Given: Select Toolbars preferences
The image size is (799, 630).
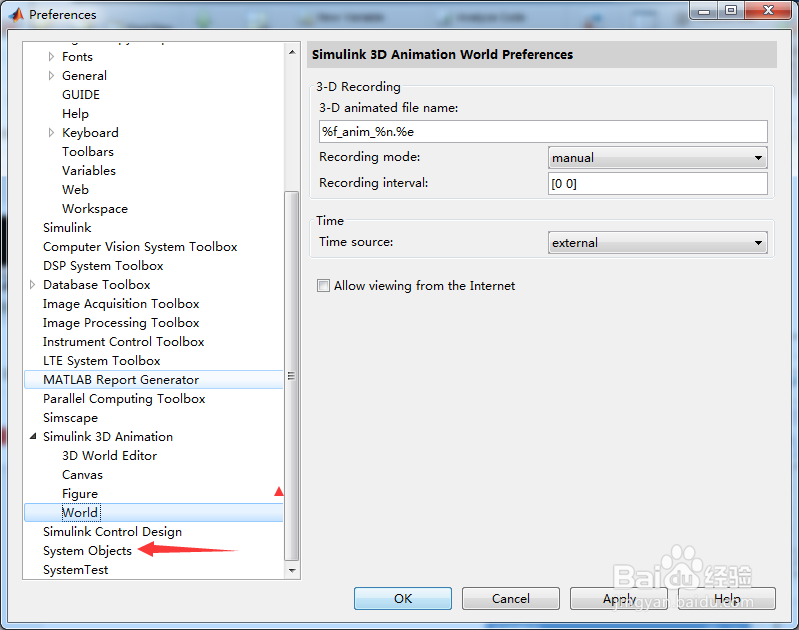Looking at the screenshot, I should (88, 151).
